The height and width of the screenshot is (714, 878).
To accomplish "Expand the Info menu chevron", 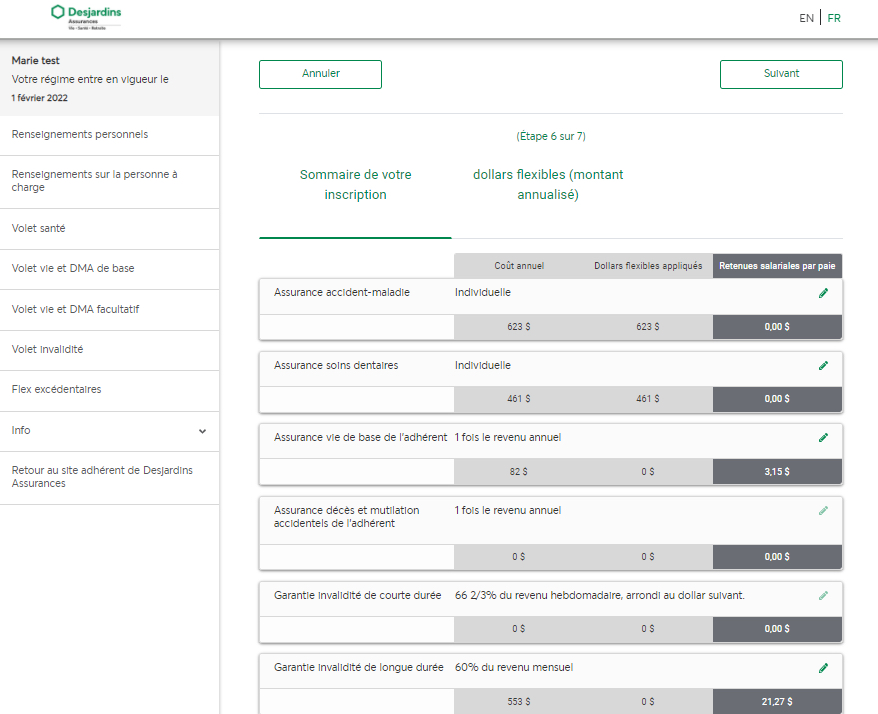I will pos(202,431).
